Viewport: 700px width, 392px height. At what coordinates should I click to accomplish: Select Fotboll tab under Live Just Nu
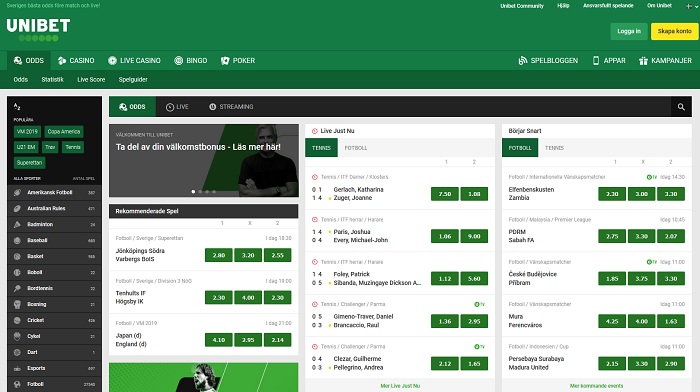click(356, 148)
